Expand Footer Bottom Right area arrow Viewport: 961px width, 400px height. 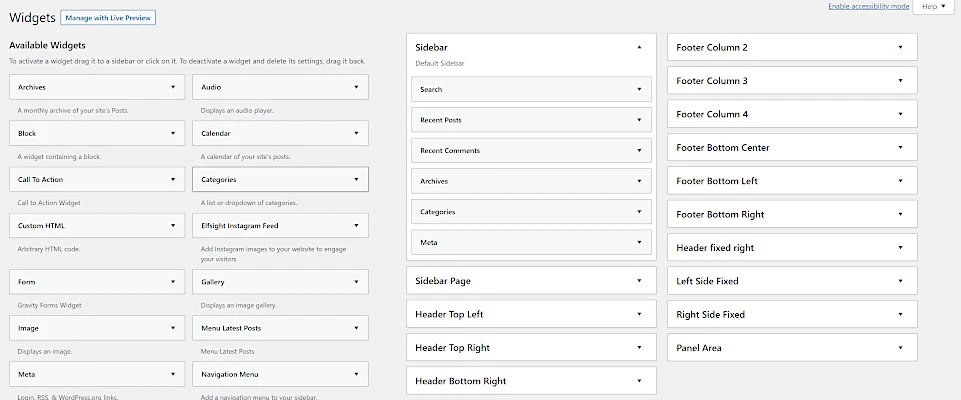click(900, 214)
